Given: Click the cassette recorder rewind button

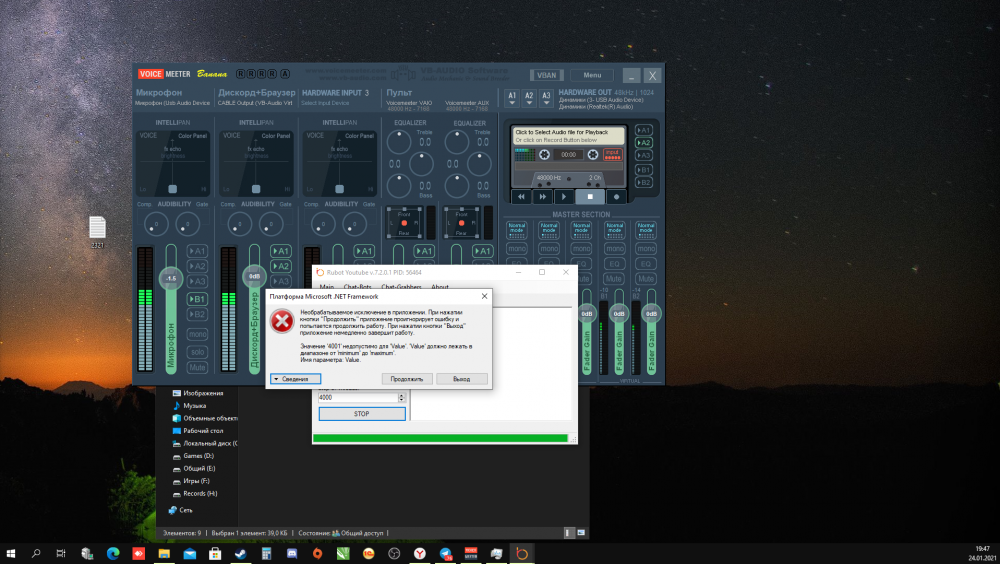Looking at the screenshot, I should click(x=521, y=197).
